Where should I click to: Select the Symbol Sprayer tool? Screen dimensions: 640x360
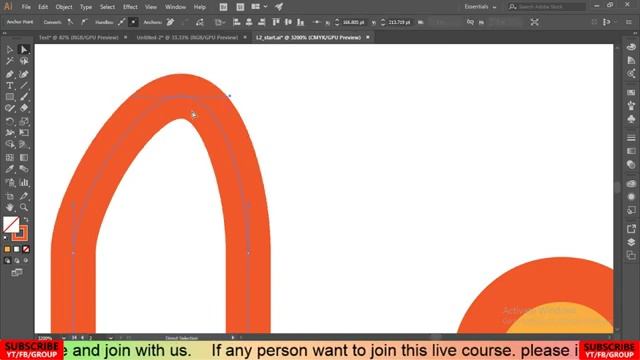[10, 182]
